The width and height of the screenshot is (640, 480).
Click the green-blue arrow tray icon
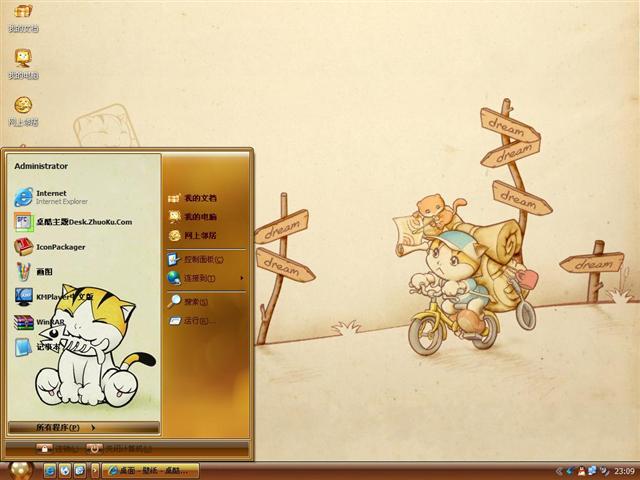(571, 471)
